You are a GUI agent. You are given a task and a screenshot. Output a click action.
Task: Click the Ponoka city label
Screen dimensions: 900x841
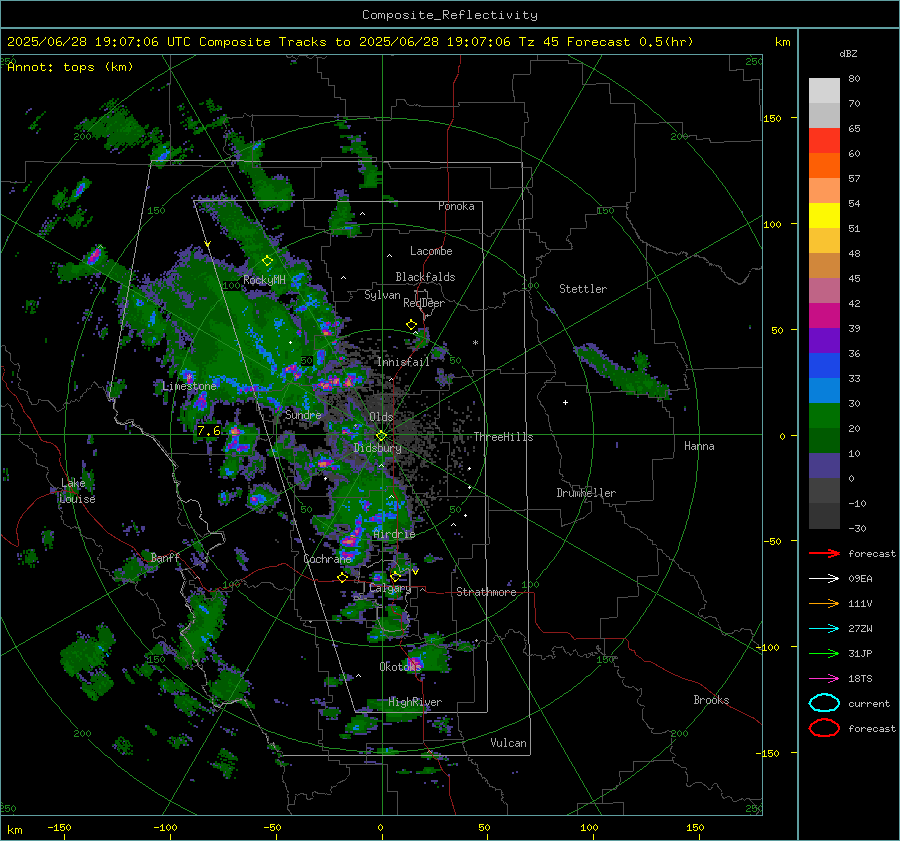click(456, 206)
